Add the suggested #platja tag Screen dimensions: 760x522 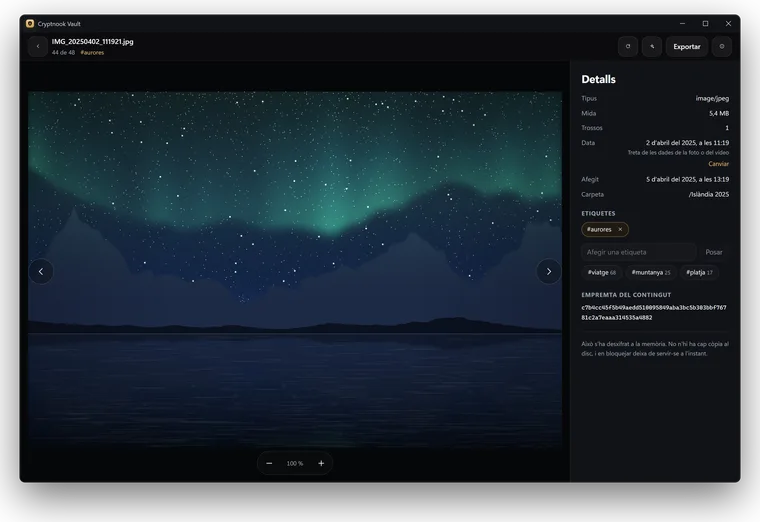pos(699,272)
